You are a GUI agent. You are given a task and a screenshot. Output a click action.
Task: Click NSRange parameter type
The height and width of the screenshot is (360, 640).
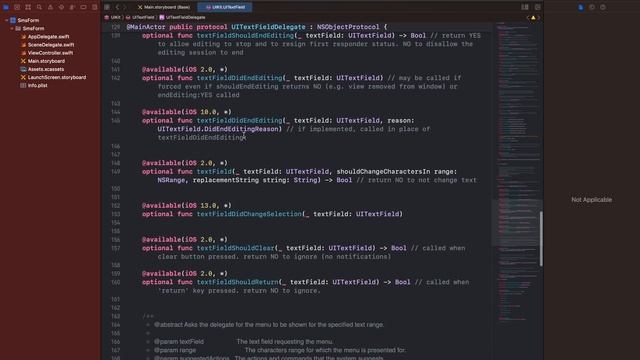[171, 180]
